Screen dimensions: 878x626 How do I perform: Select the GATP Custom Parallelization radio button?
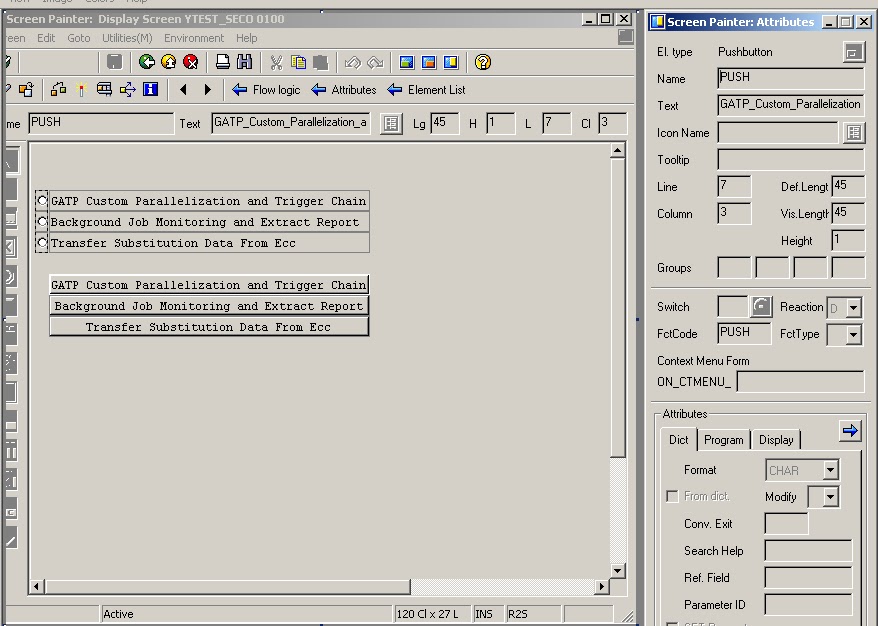(x=41, y=200)
